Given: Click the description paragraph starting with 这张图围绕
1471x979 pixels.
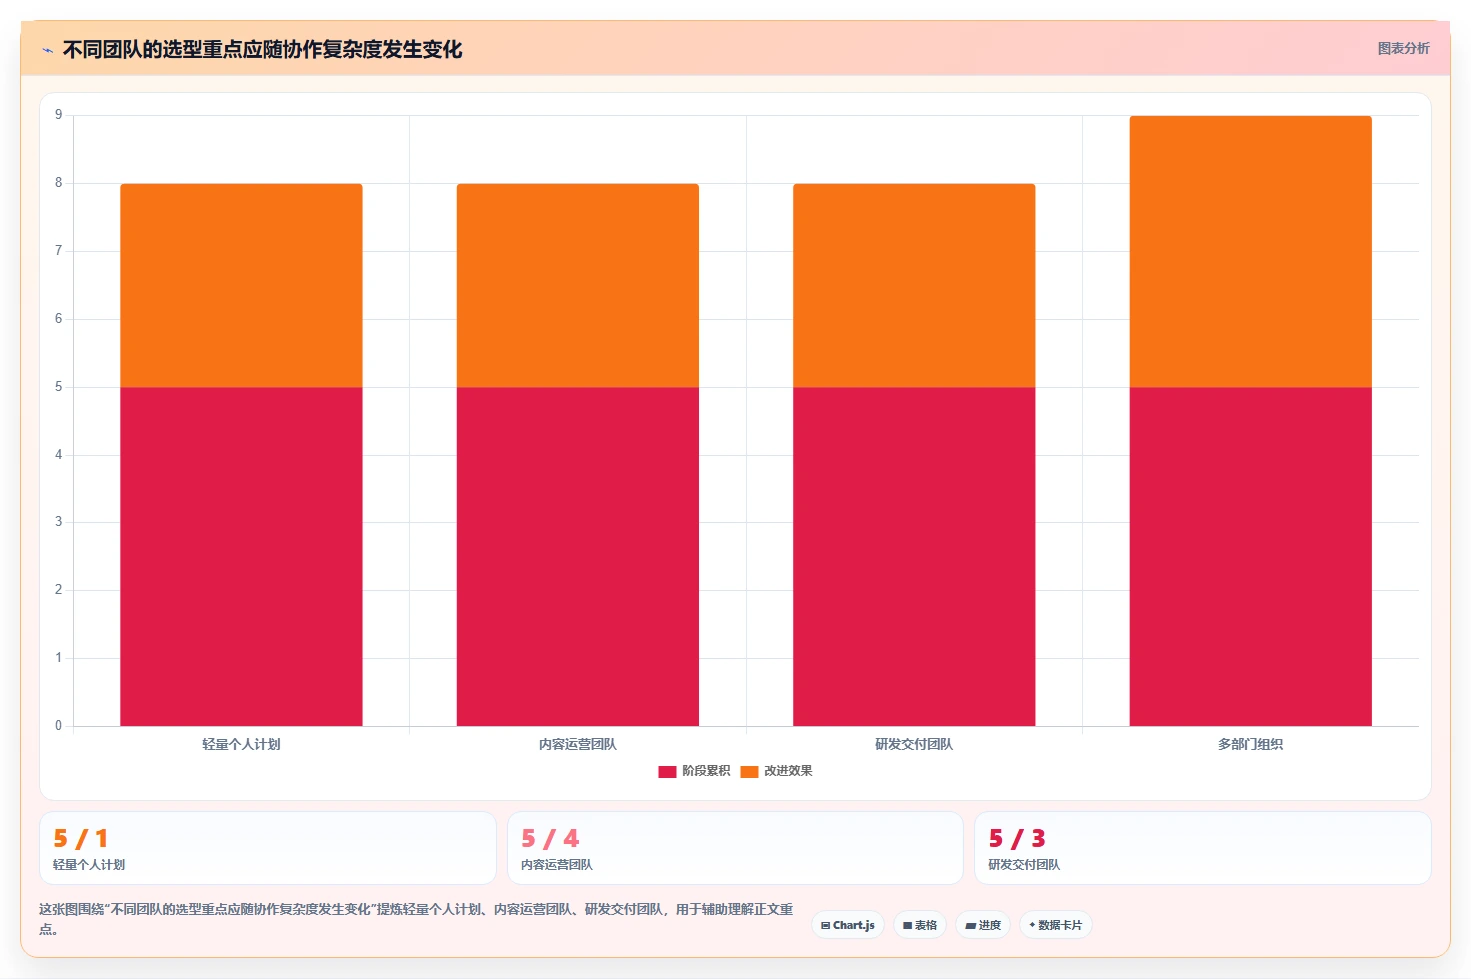Looking at the screenshot, I should (416, 919).
